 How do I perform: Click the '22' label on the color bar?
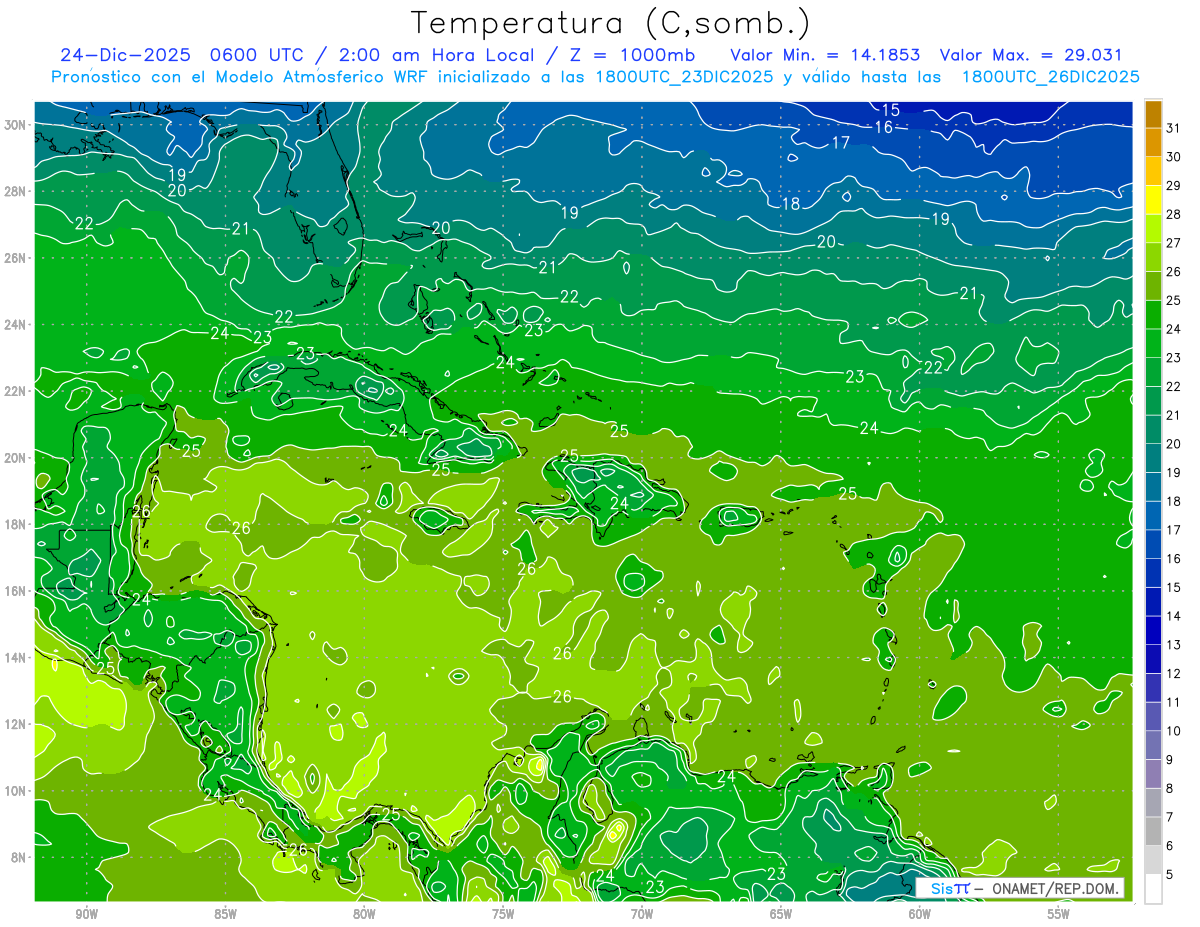point(1174,387)
